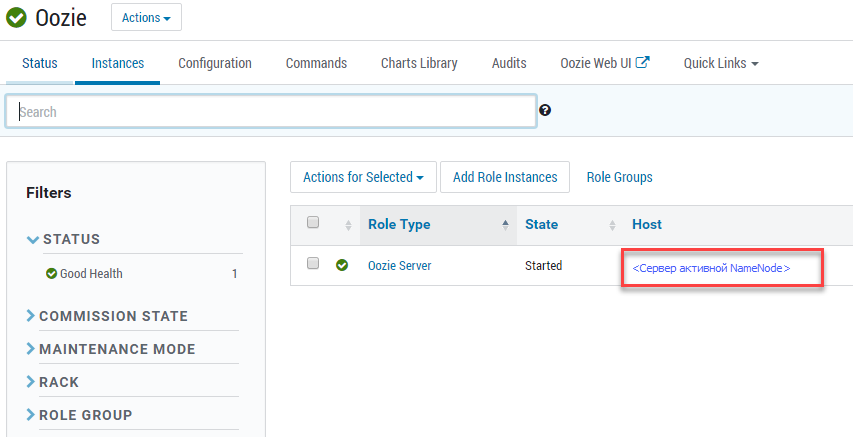The image size is (853, 437).
Task: Open the Actions dropdown next to Oozie
Action: pyautogui.click(x=146, y=18)
